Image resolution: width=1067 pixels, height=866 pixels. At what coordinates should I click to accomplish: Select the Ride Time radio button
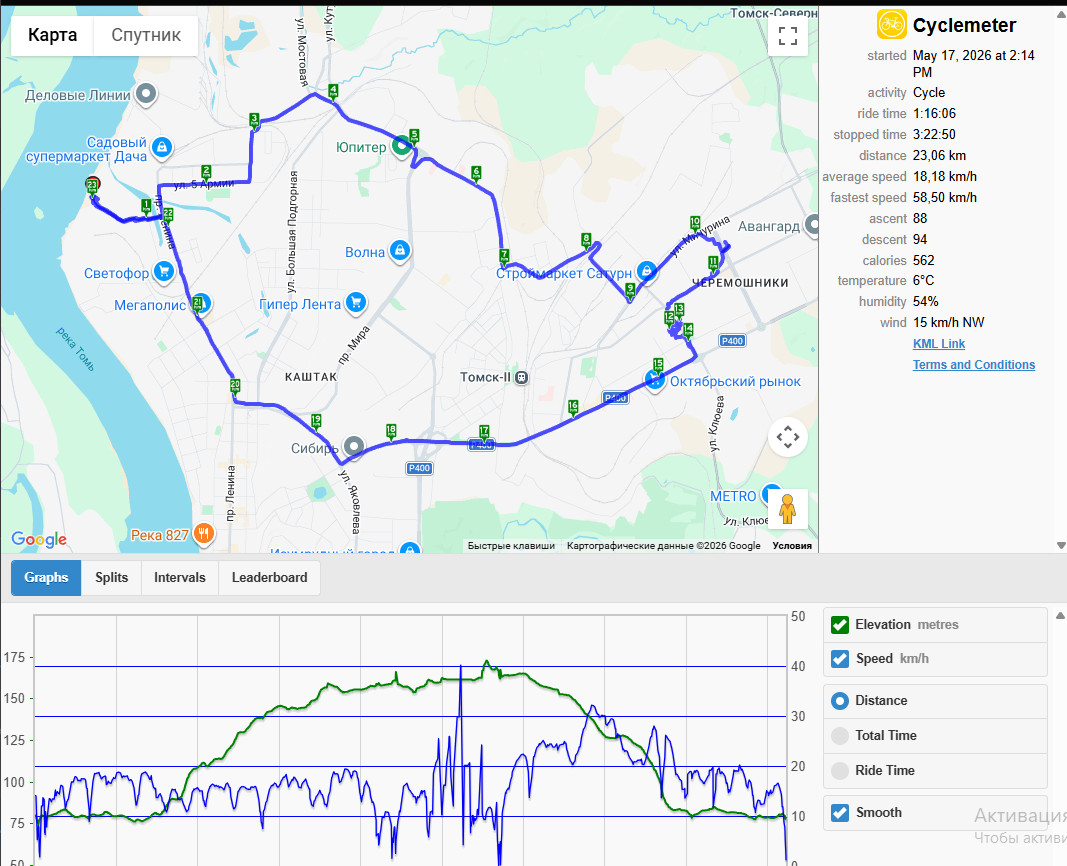[x=840, y=770]
